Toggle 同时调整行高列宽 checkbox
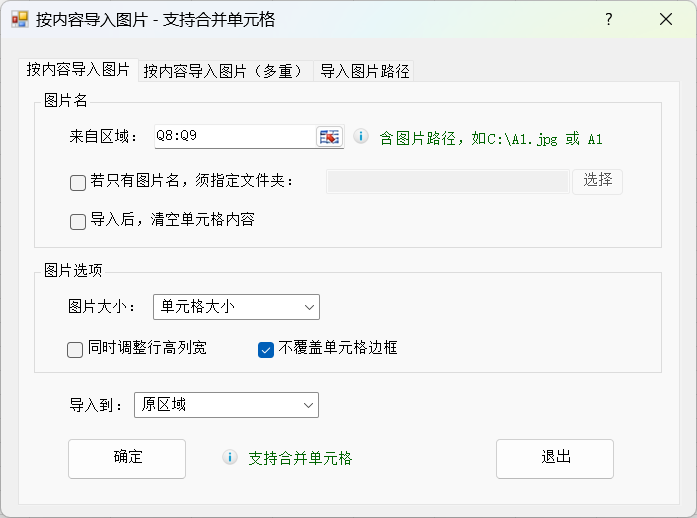697x518 pixels. [75, 350]
